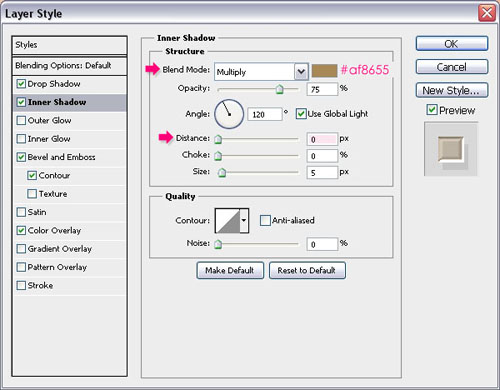
Task: Click the Opacity slider handle
Action: (x=280, y=89)
